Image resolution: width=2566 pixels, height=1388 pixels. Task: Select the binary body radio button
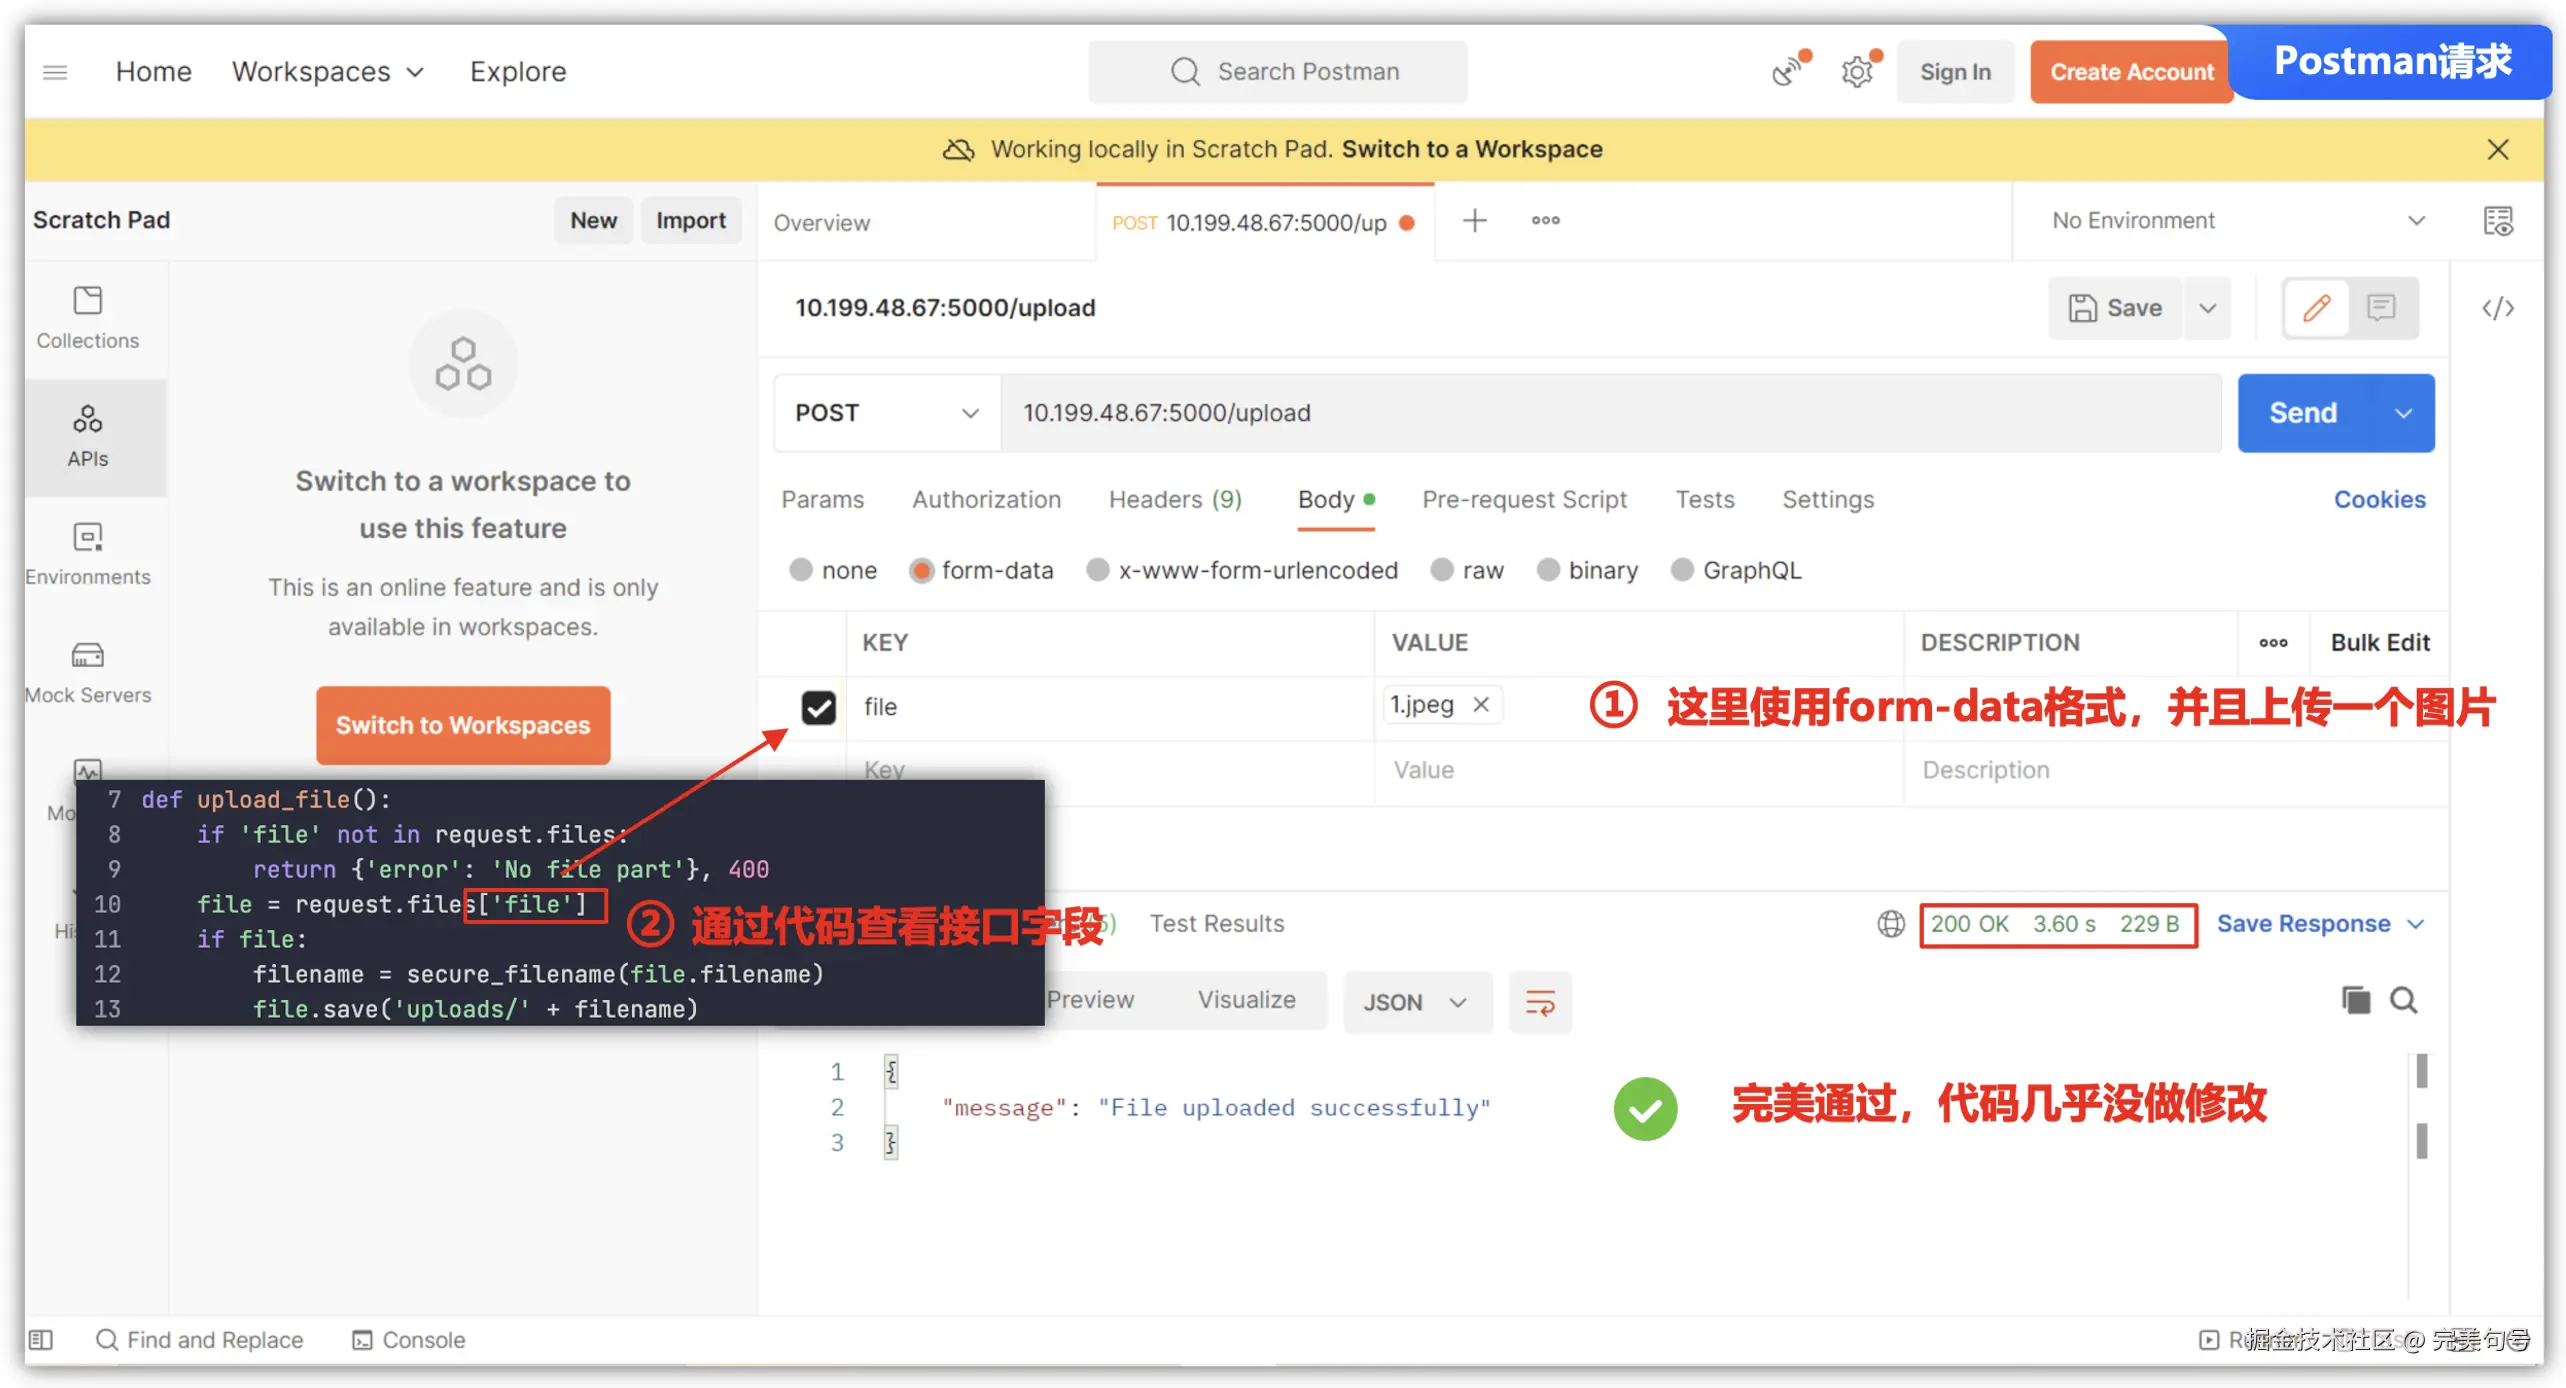[x=1547, y=570]
